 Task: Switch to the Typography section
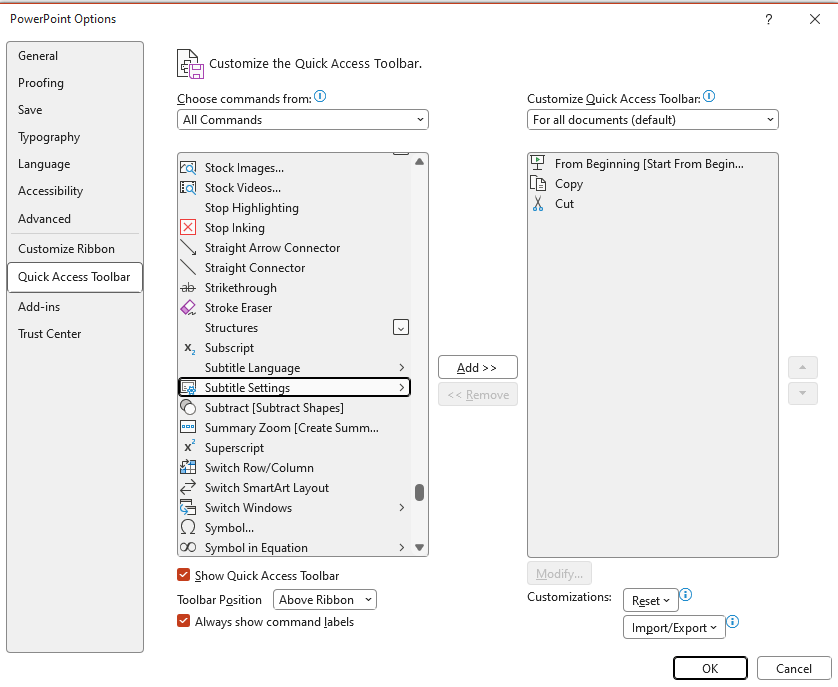75,137
